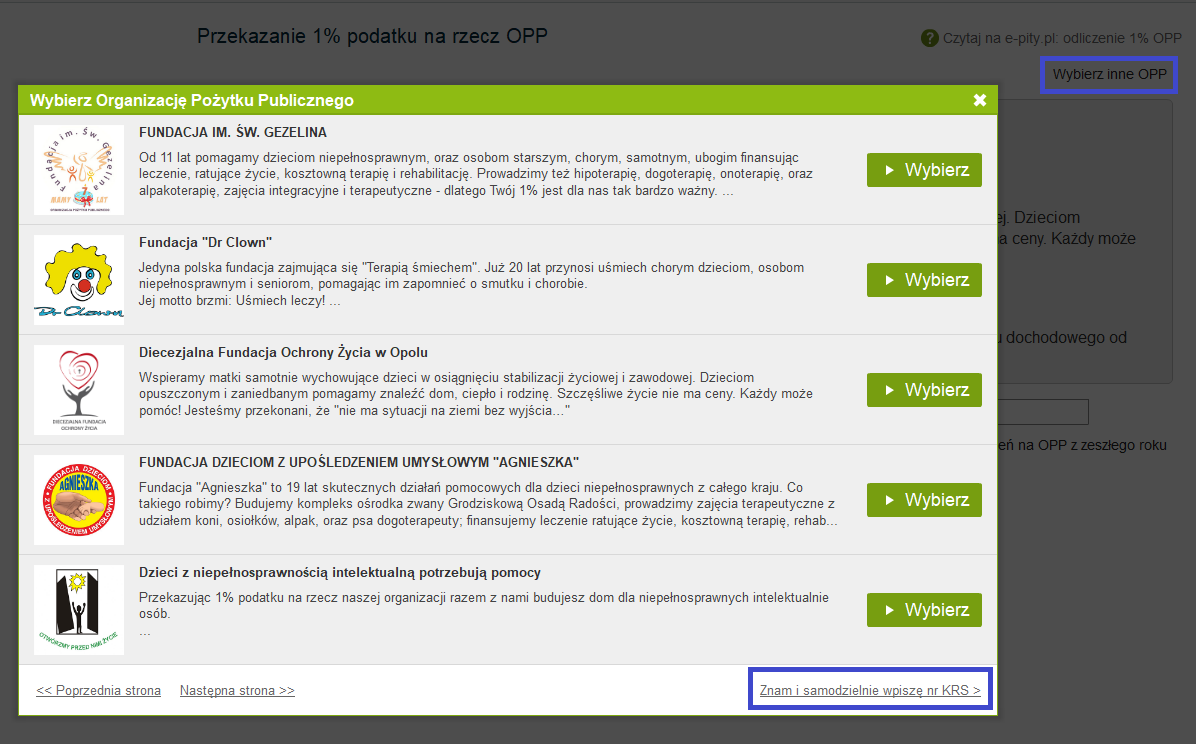Open Czytaj na e-pity.pl: odliczenie 1% OPP

tap(1062, 37)
